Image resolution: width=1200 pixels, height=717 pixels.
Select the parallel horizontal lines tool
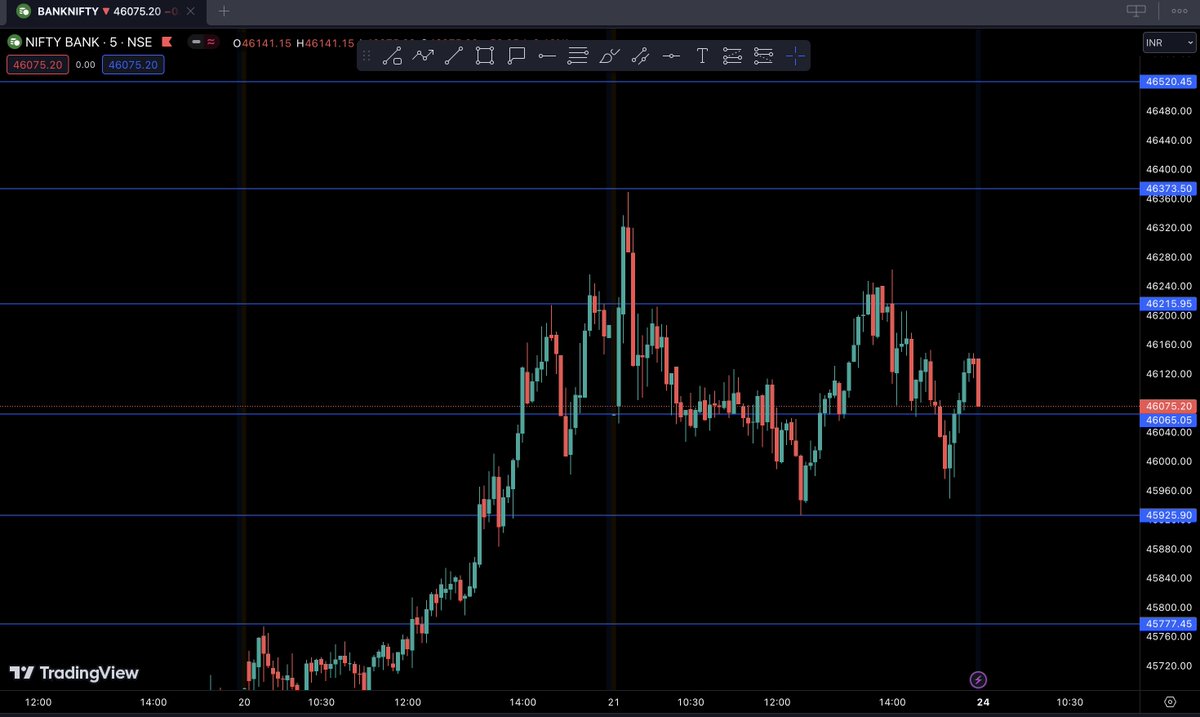[x=578, y=56]
